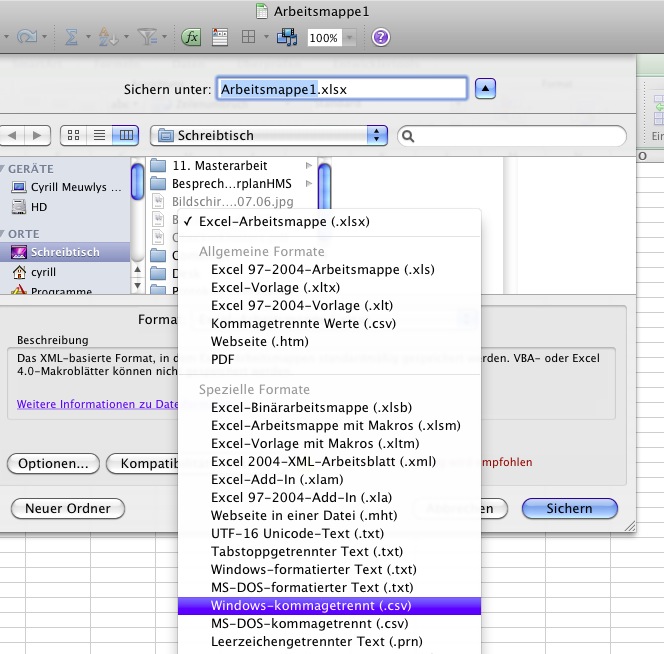Click the AutoSum sigma icon
664x654 pixels.
coord(71,37)
